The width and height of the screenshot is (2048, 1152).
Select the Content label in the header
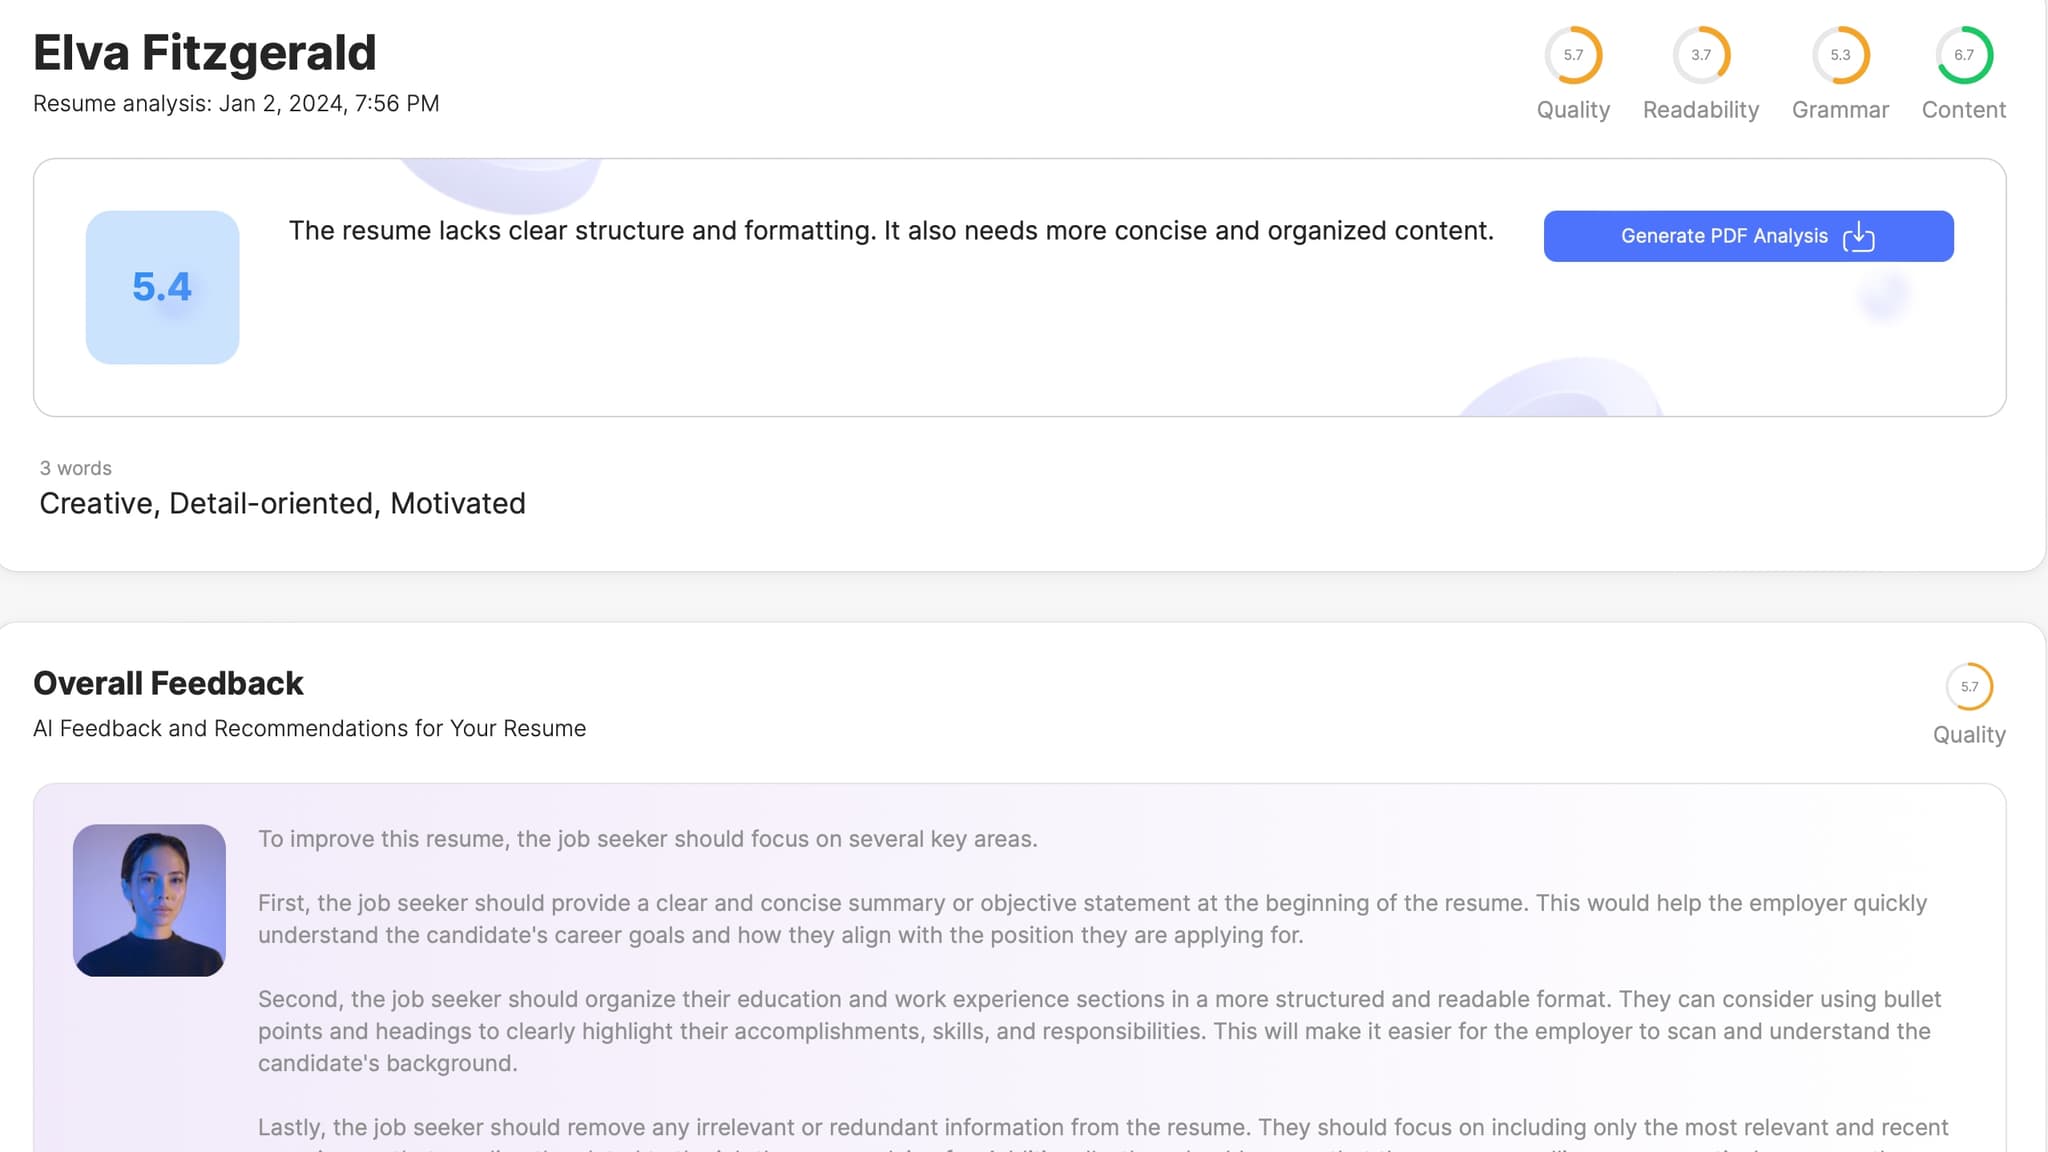pyautogui.click(x=1964, y=110)
